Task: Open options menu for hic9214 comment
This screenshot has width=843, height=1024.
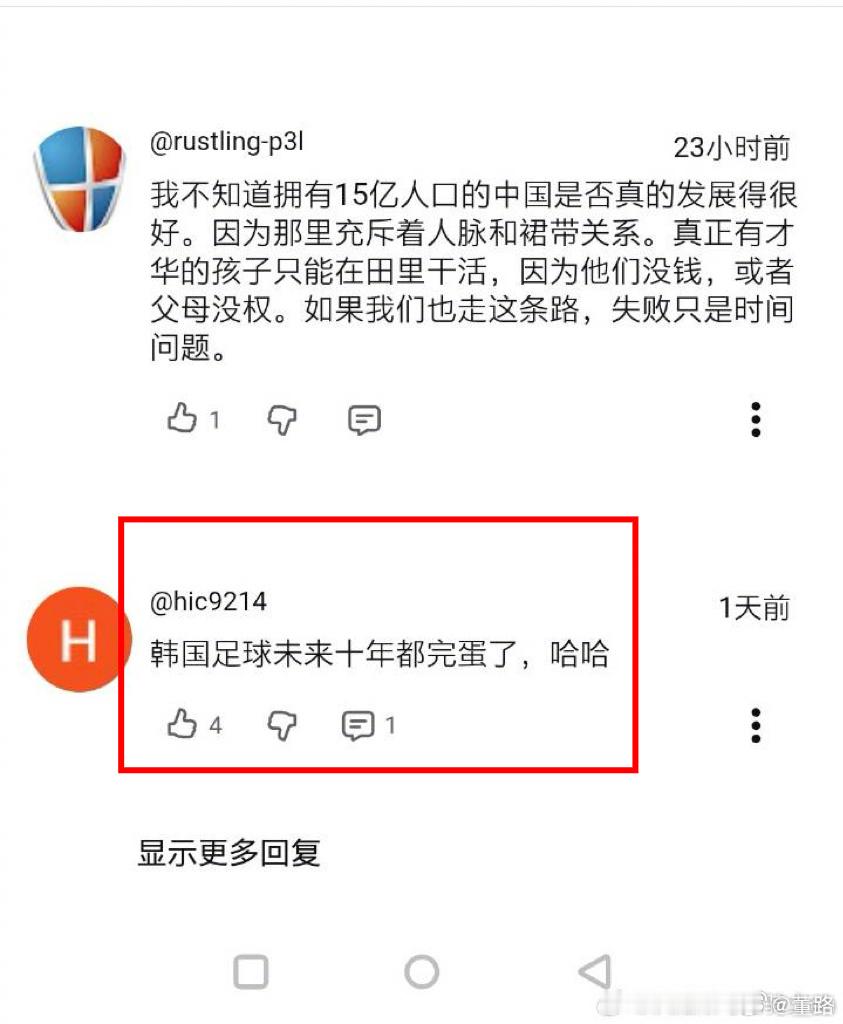Action: [756, 725]
